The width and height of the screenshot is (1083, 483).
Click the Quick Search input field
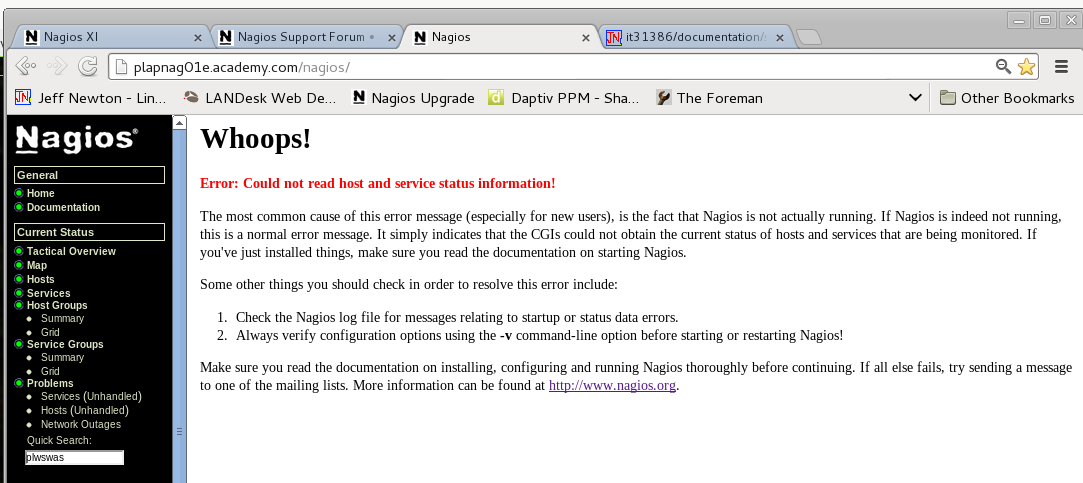tap(74, 457)
